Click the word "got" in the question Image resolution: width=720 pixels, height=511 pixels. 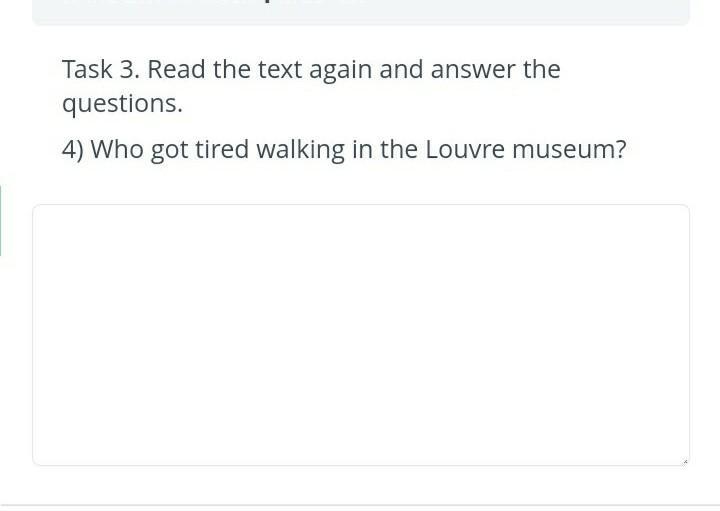[169, 152]
